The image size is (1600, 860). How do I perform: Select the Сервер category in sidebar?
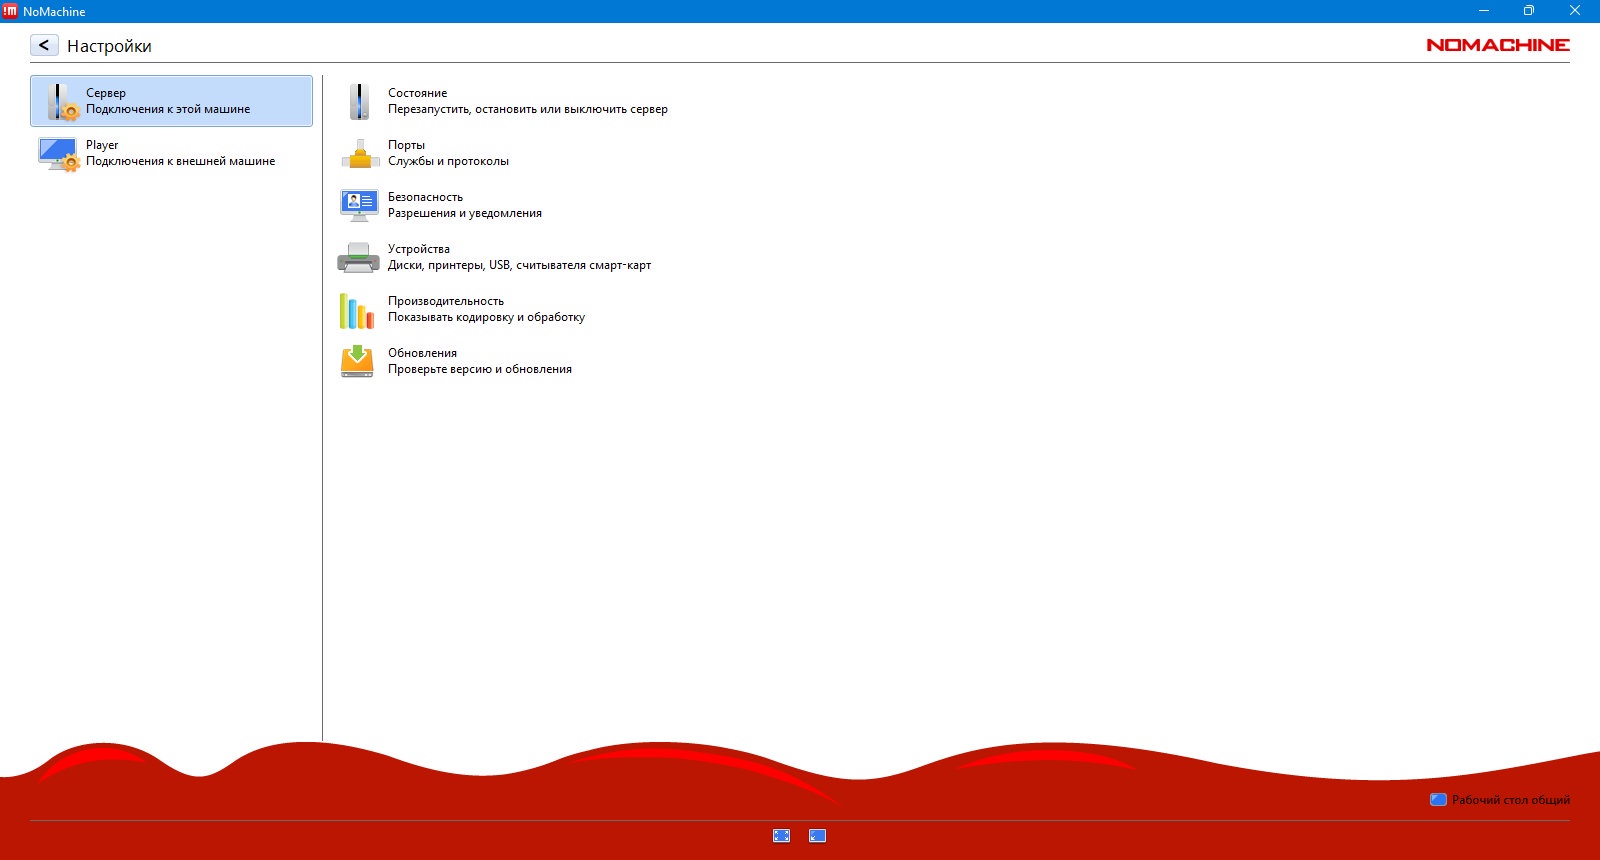[x=171, y=101]
